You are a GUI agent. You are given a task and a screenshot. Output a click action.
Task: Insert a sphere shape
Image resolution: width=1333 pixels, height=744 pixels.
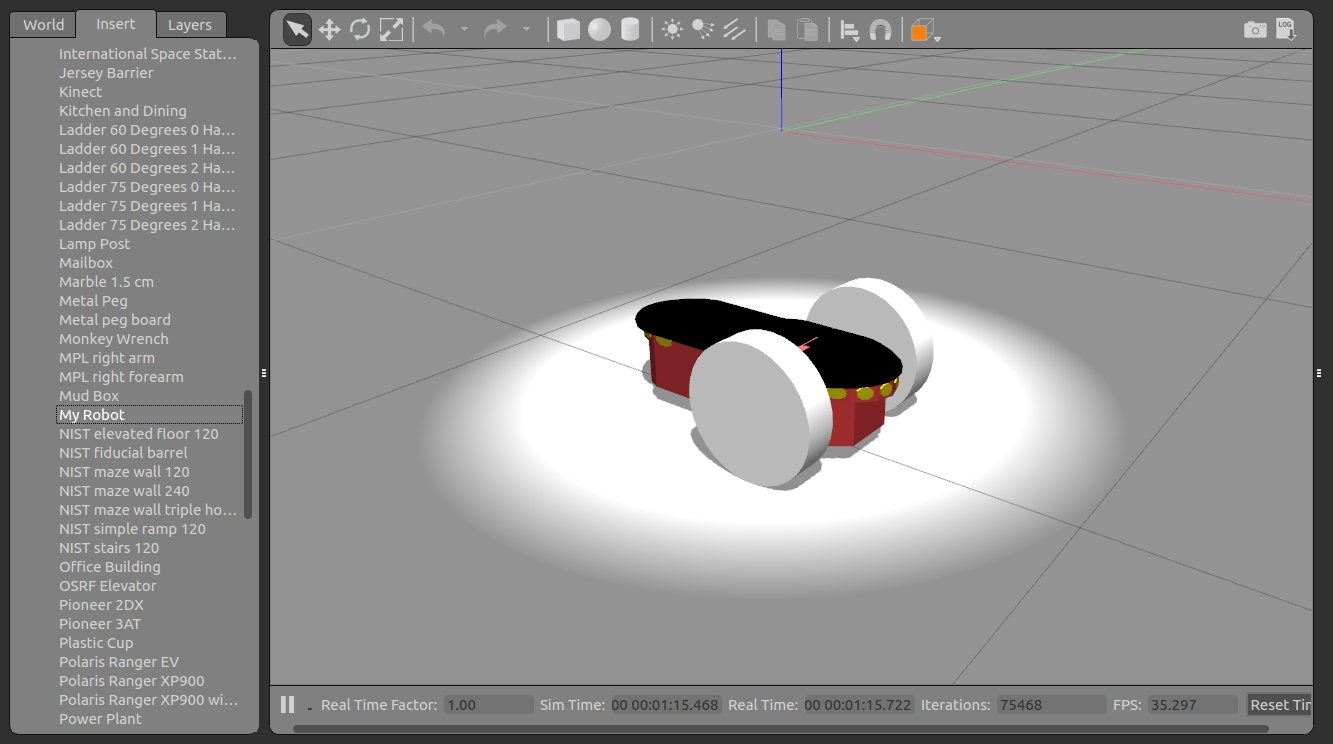(599, 30)
